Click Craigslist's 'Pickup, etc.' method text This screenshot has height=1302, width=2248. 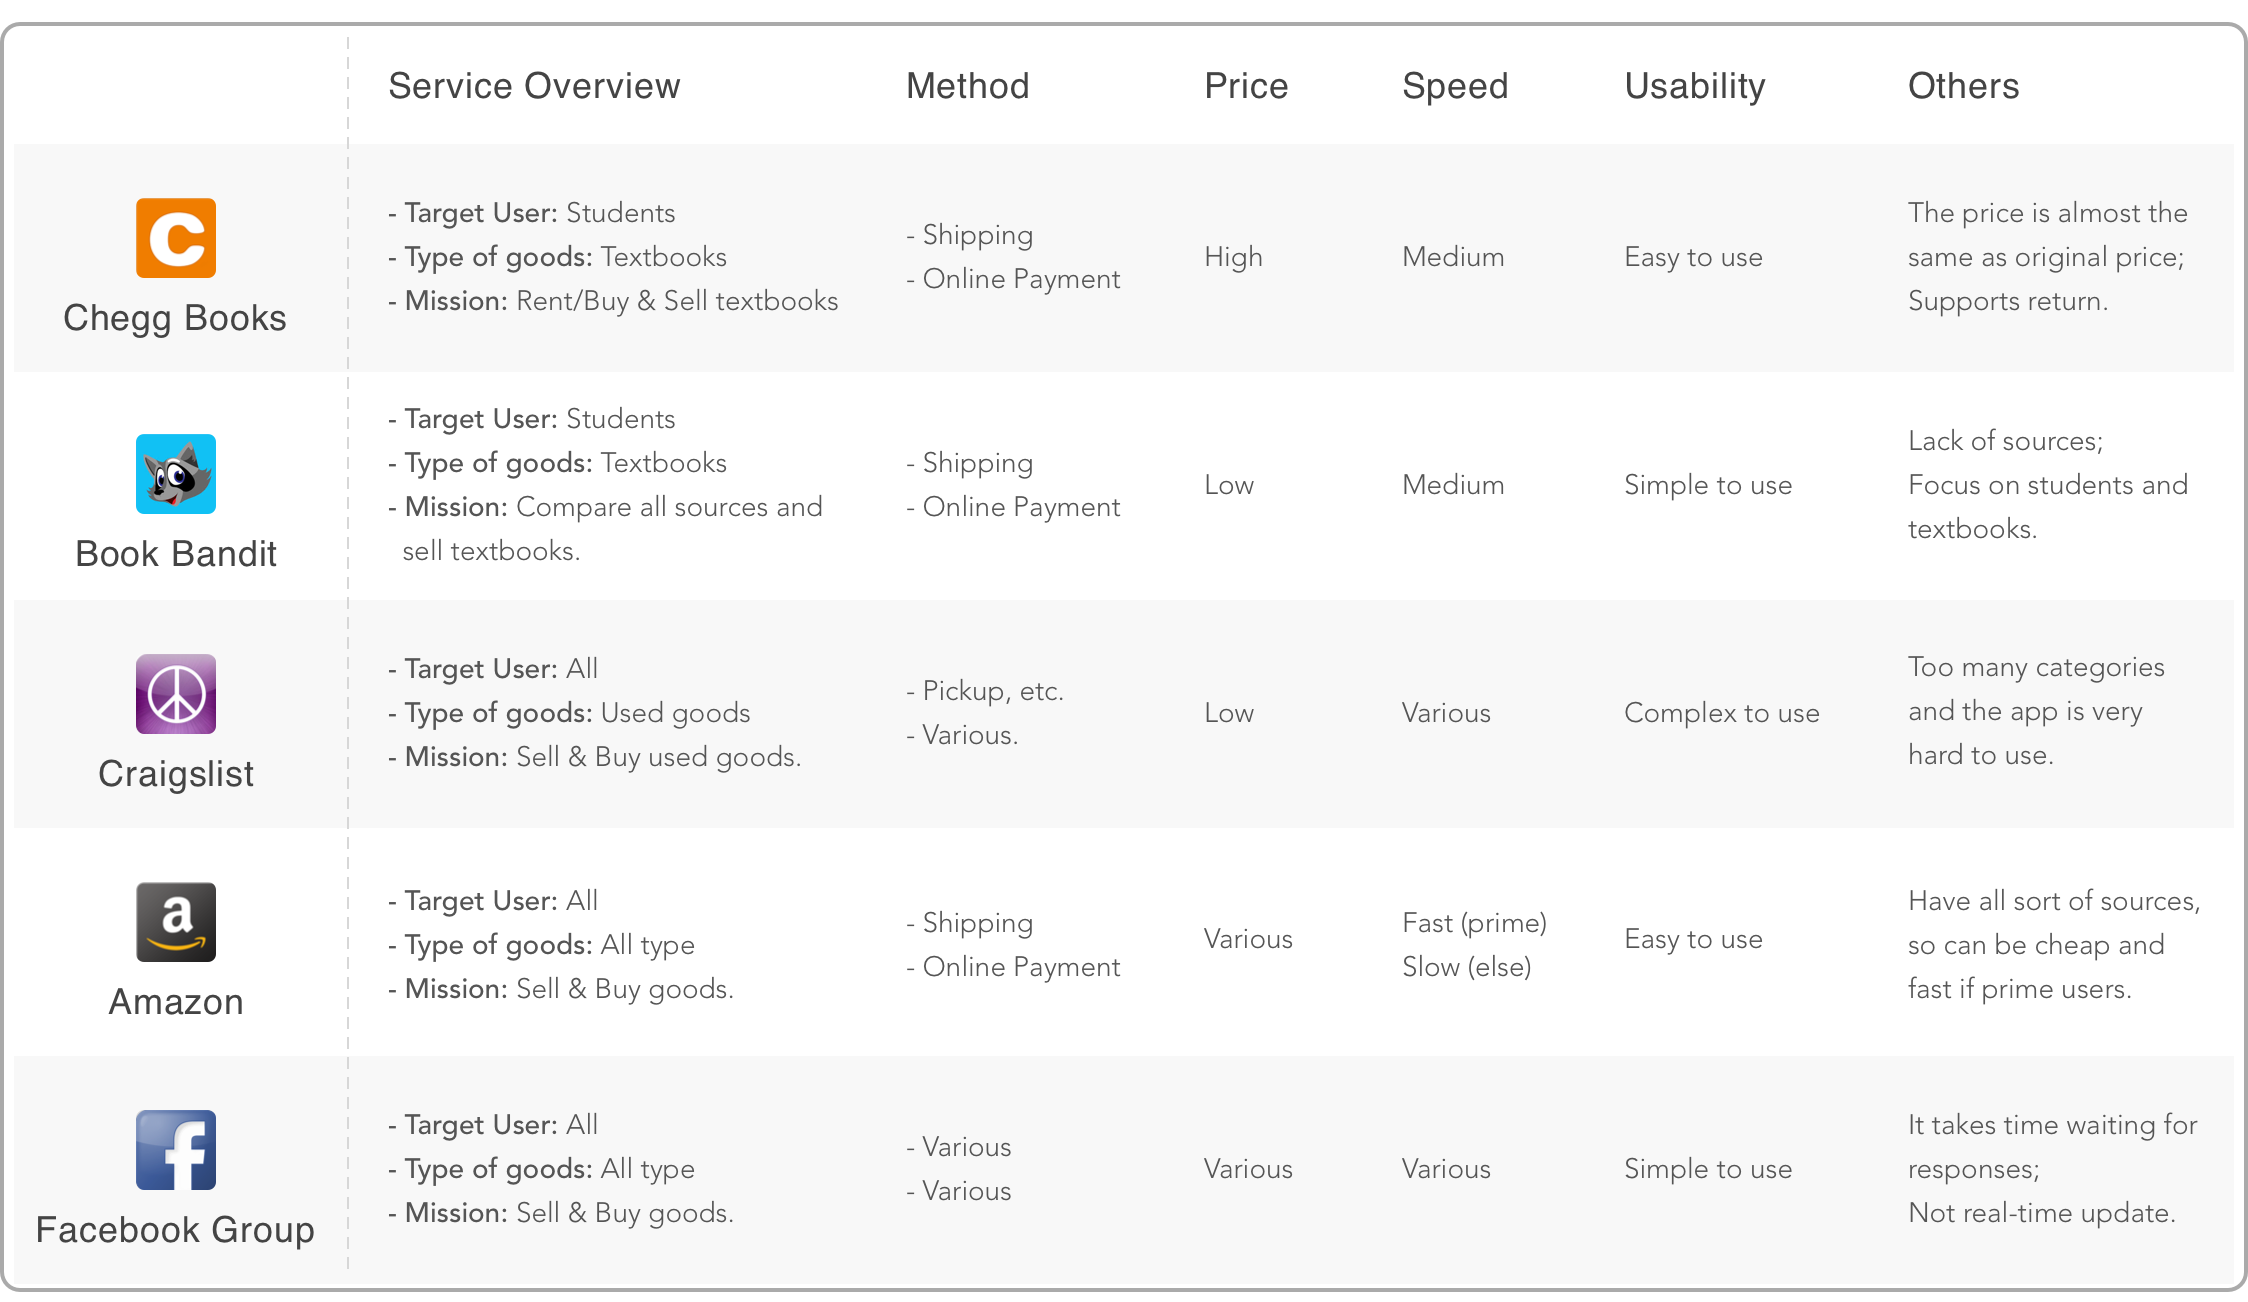(985, 691)
